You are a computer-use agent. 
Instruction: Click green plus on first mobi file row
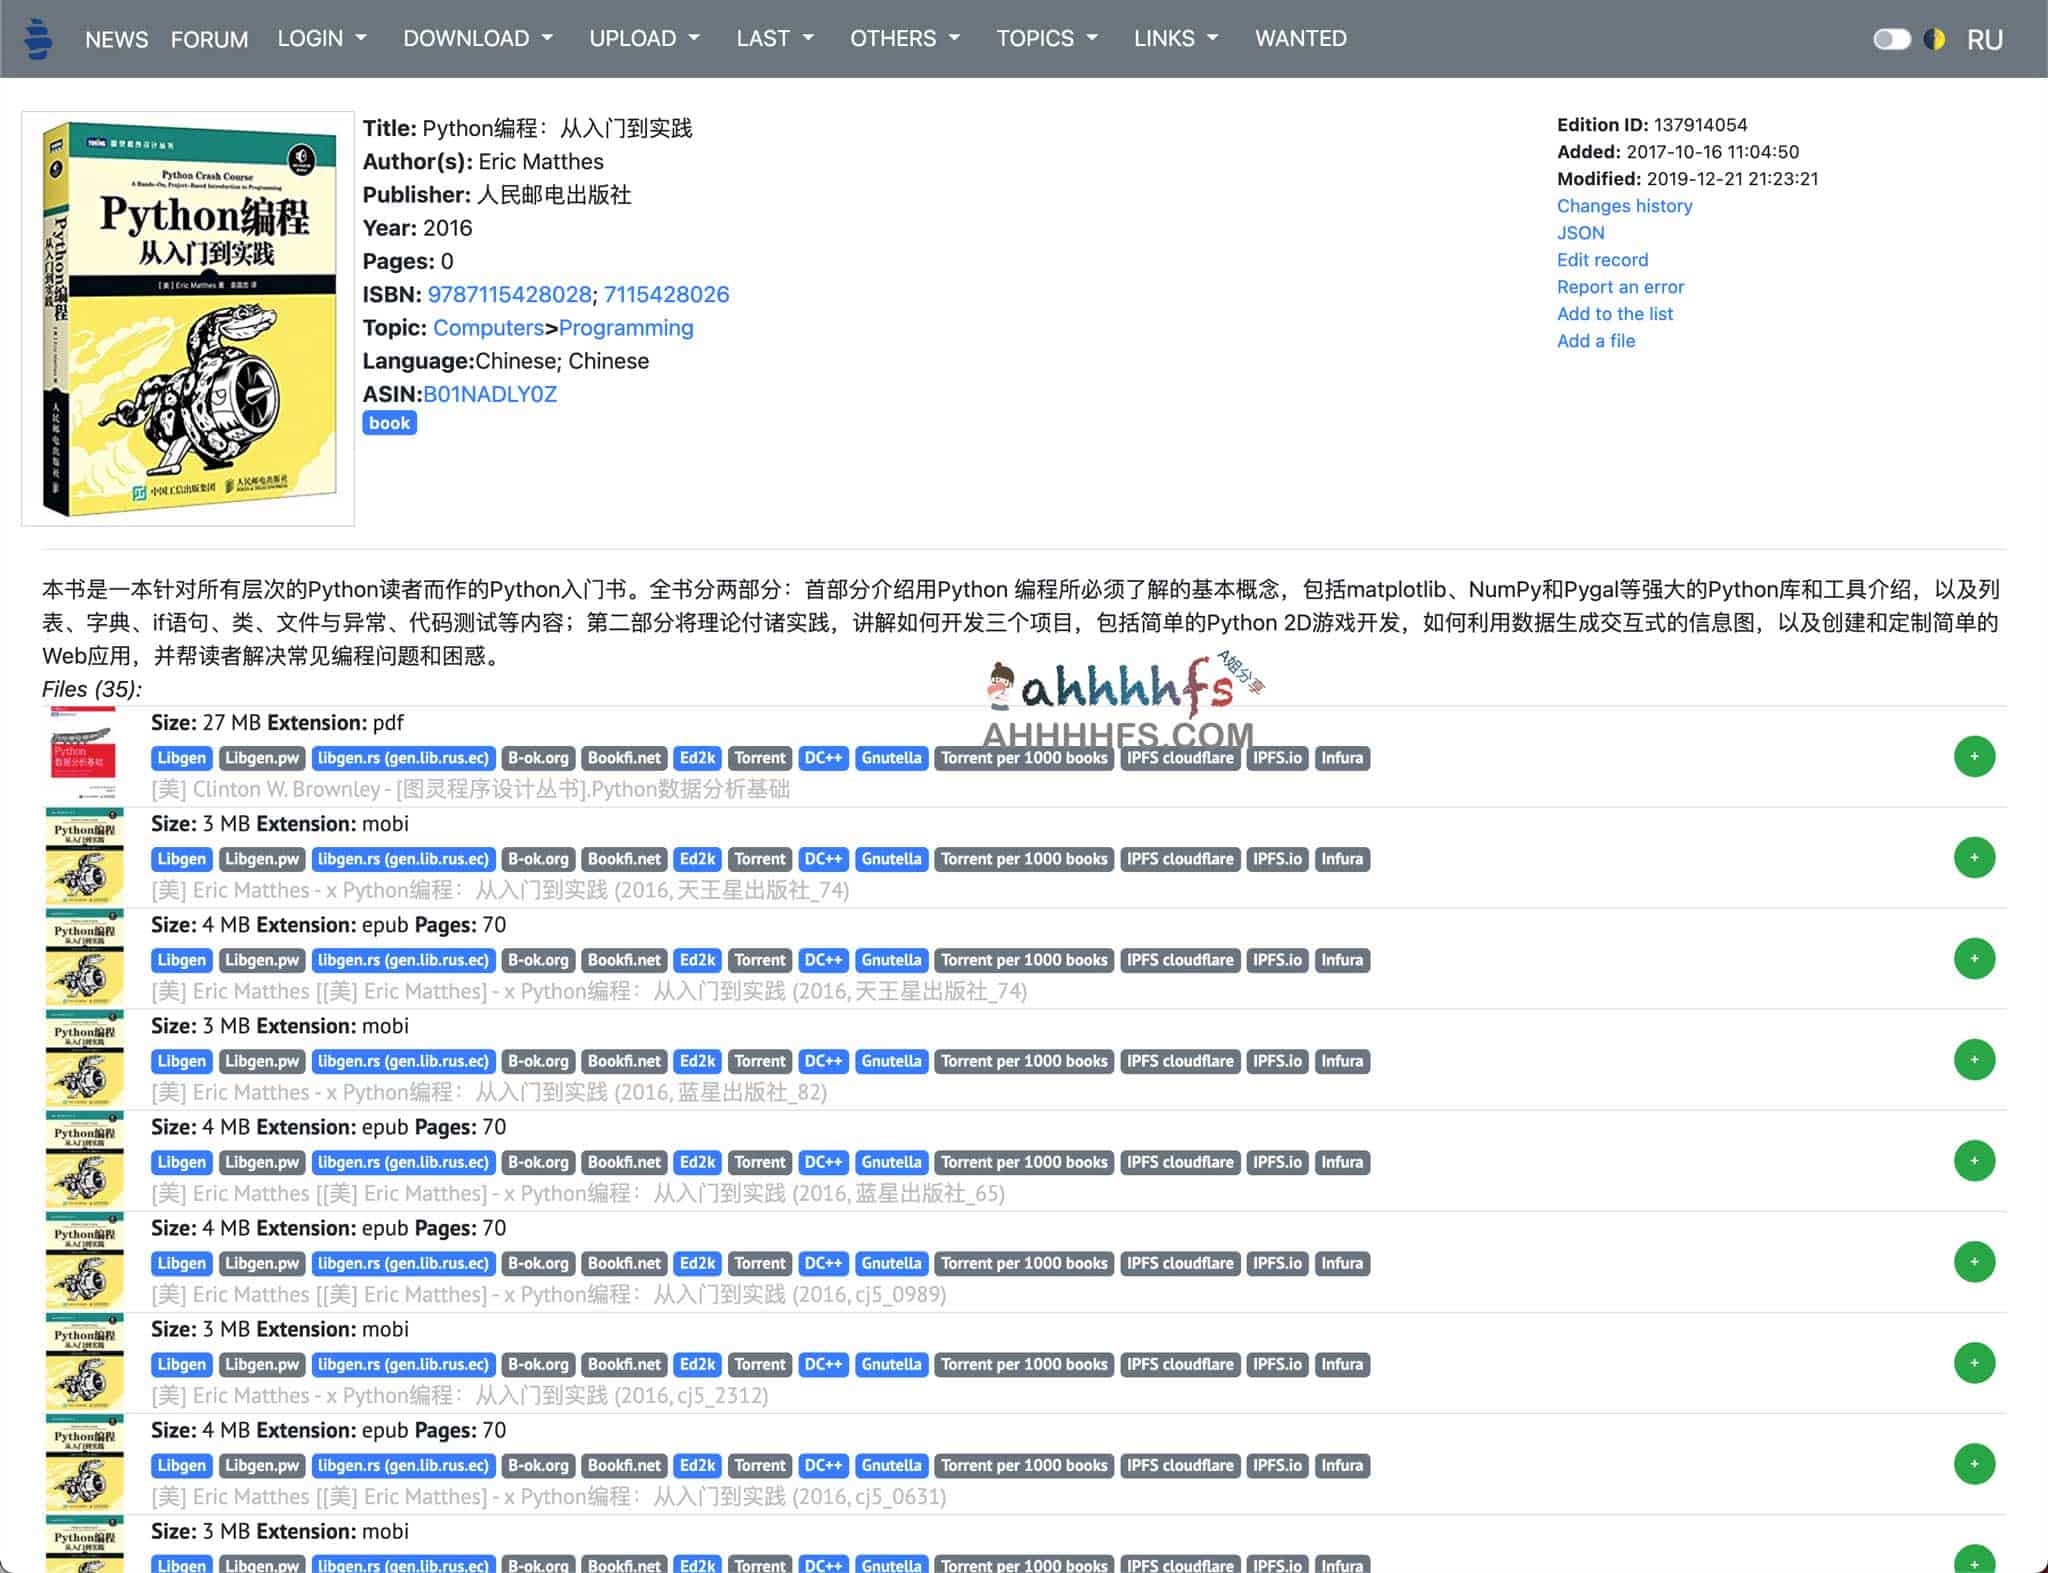pyautogui.click(x=1973, y=858)
